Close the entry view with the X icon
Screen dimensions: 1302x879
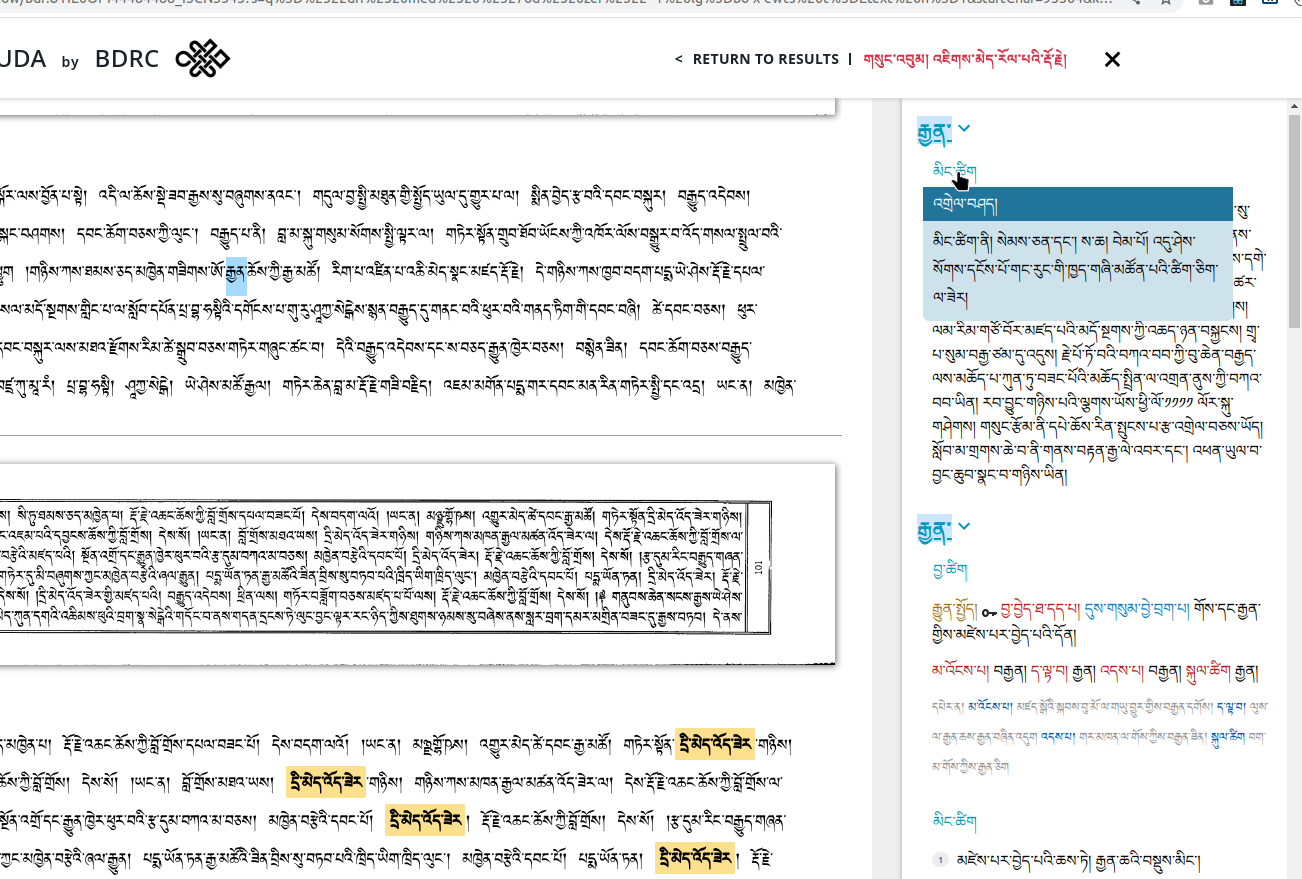pyautogui.click(x=1112, y=59)
